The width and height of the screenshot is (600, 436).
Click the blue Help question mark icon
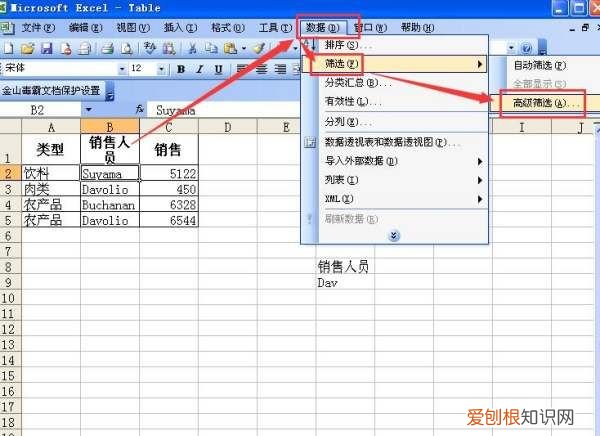tap(527, 48)
